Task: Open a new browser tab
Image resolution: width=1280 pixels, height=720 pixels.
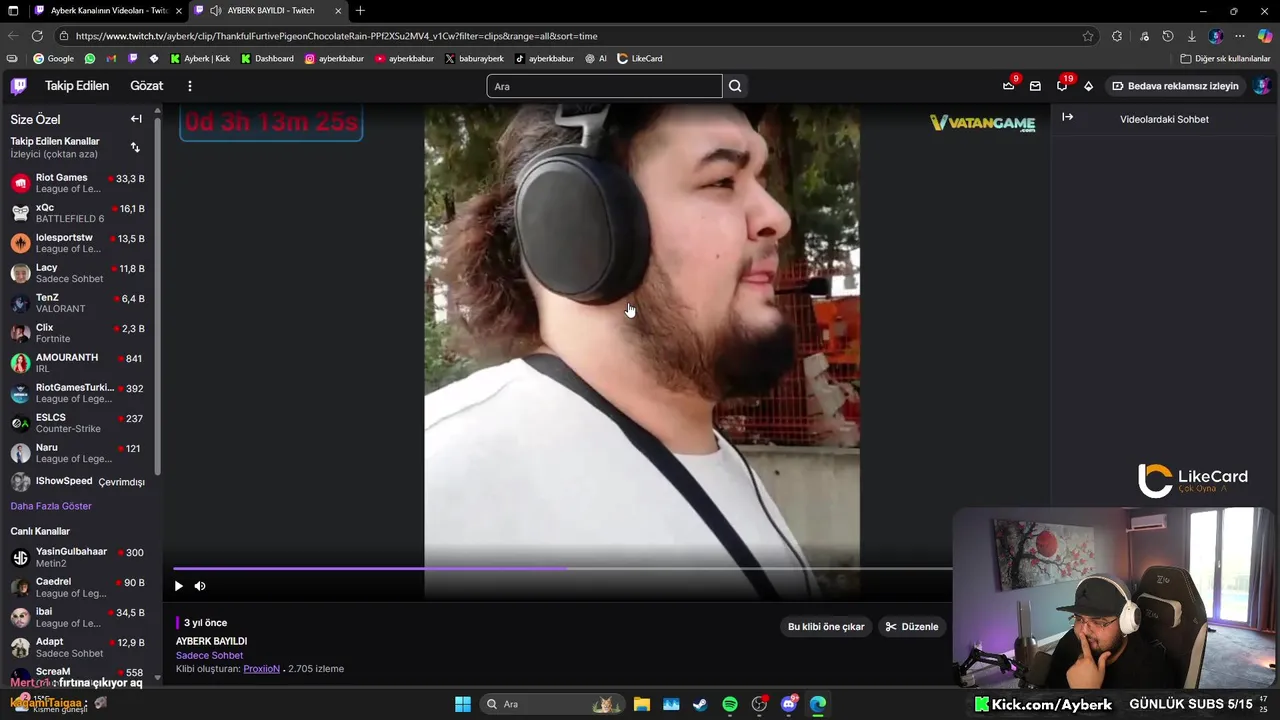Action: click(x=360, y=11)
